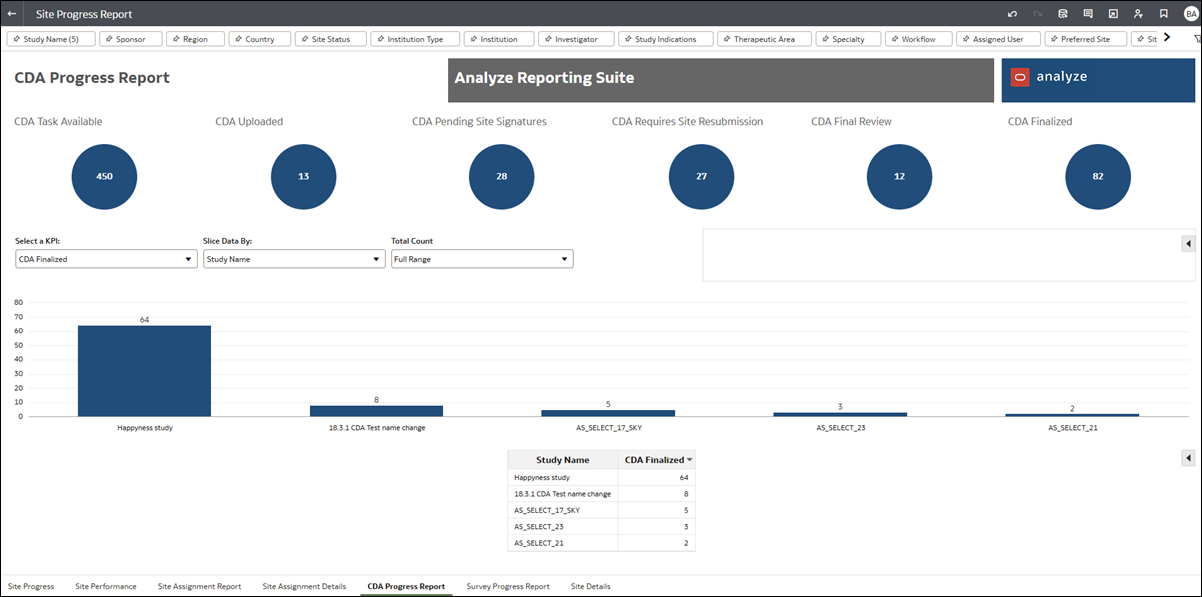The height and width of the screenshot is (597, 1202).
Task: Toggle the pin on the Specialty filter
Action: [827, 39]
